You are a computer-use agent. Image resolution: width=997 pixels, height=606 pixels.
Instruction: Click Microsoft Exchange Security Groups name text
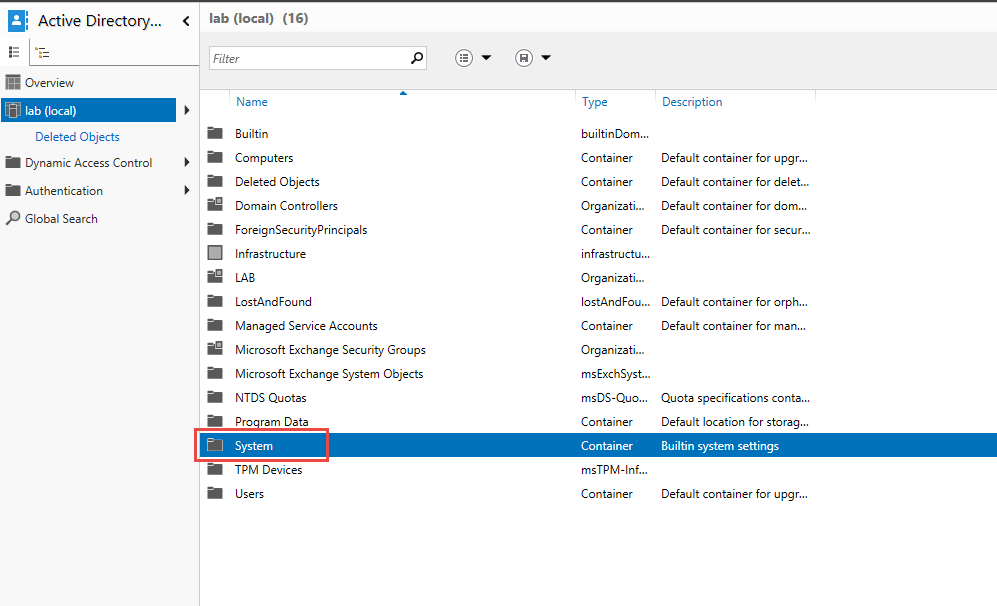coord(330,350)
